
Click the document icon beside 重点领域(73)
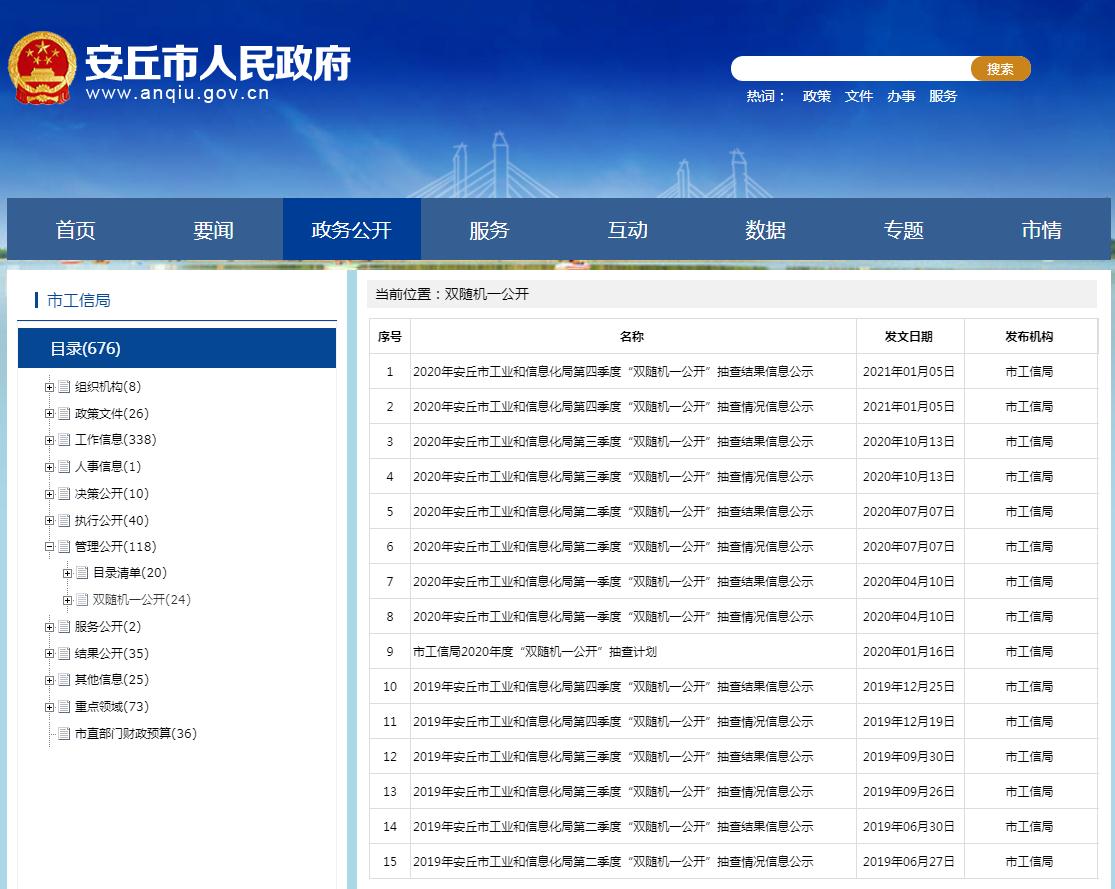coord(64,707)
